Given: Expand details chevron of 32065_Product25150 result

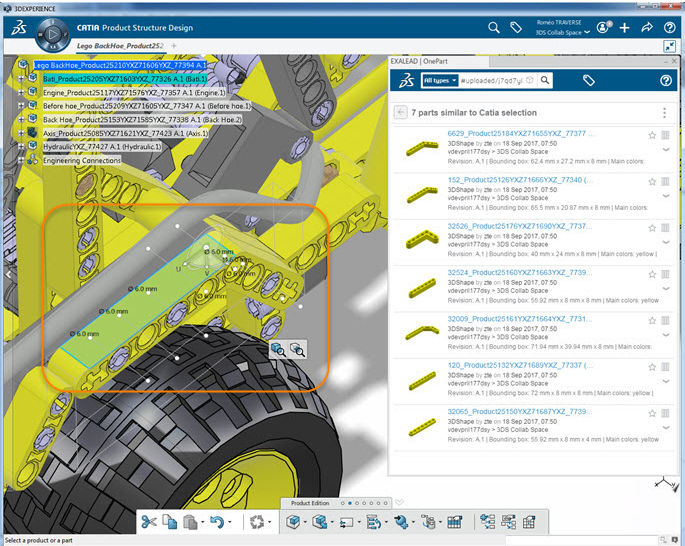Looking at the screenshot, I should (x=666, y=428).
